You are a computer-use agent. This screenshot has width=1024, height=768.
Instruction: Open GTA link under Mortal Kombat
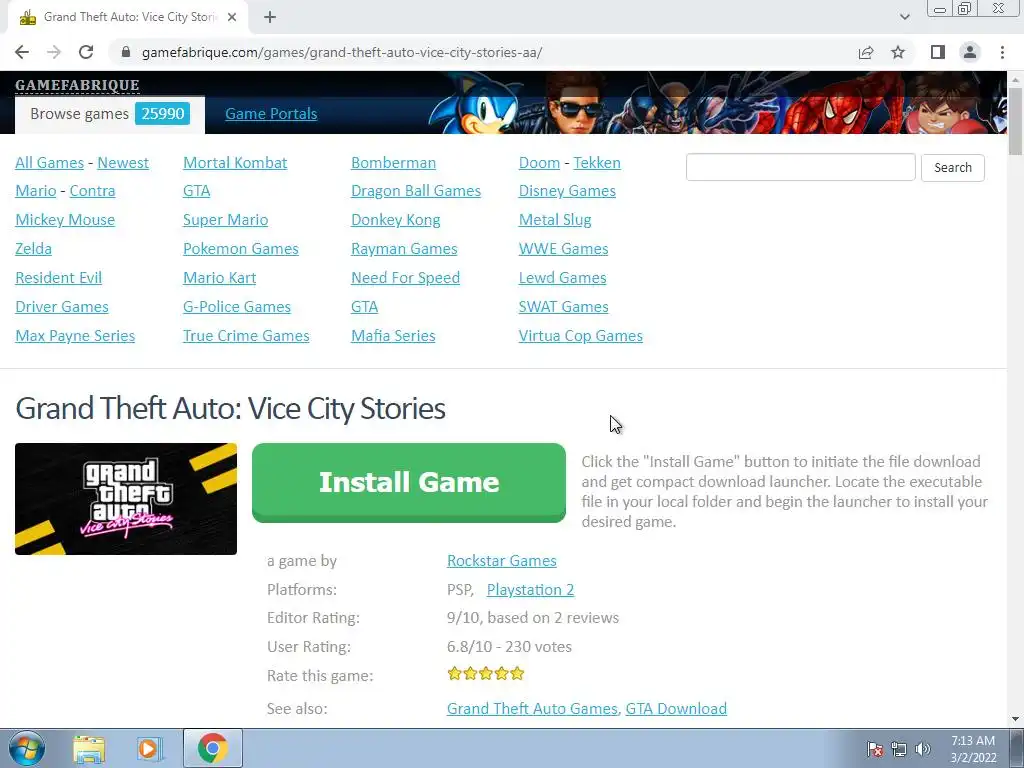(x=197, y=191)
